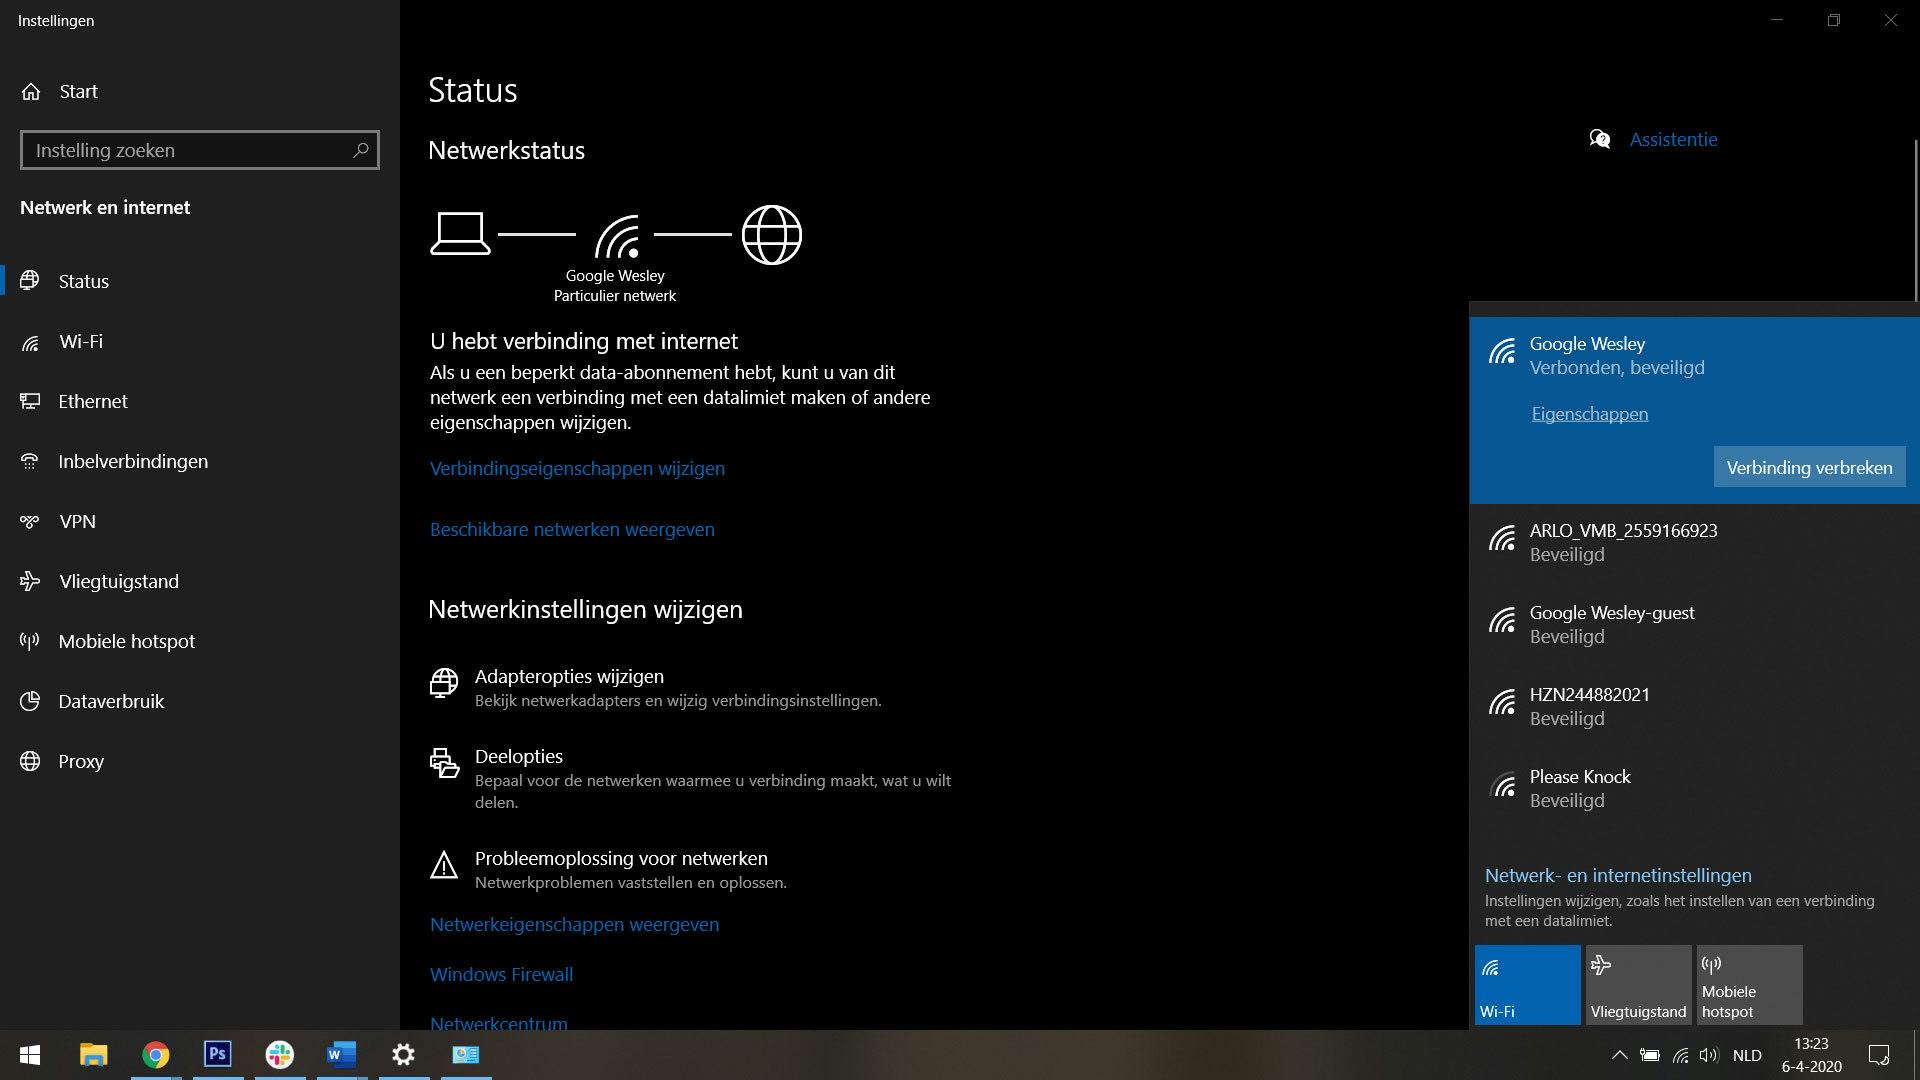The width and height of the screenshot is (1920, 1080).
Task: Click the Assistentie help link
Action: click(1673, 139)
